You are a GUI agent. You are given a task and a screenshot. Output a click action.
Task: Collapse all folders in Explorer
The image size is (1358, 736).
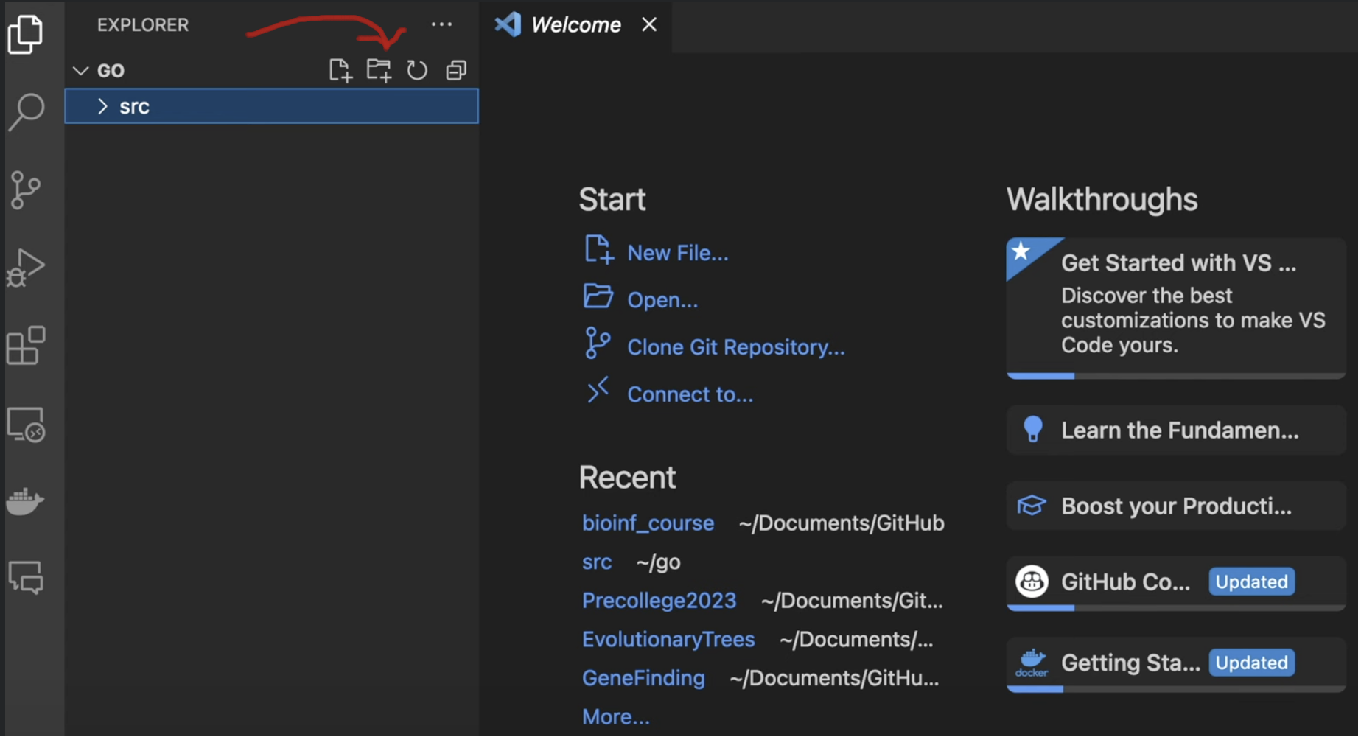(456, 70)
